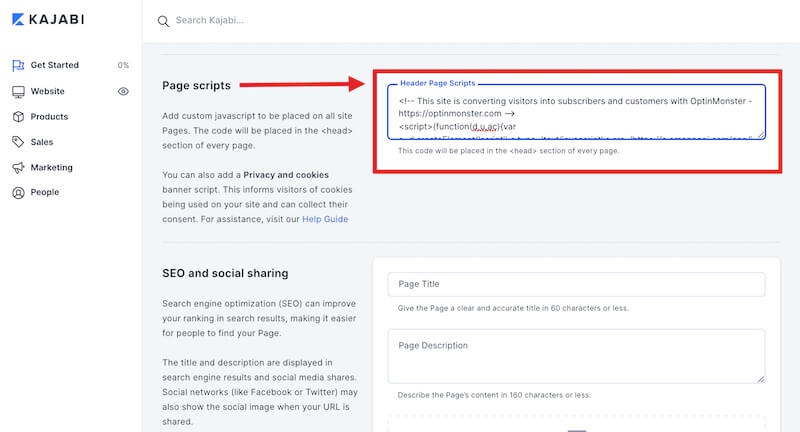Focus the Search Kajabi field
Viewport: 800px width, 432px height.
pos(210,20)
